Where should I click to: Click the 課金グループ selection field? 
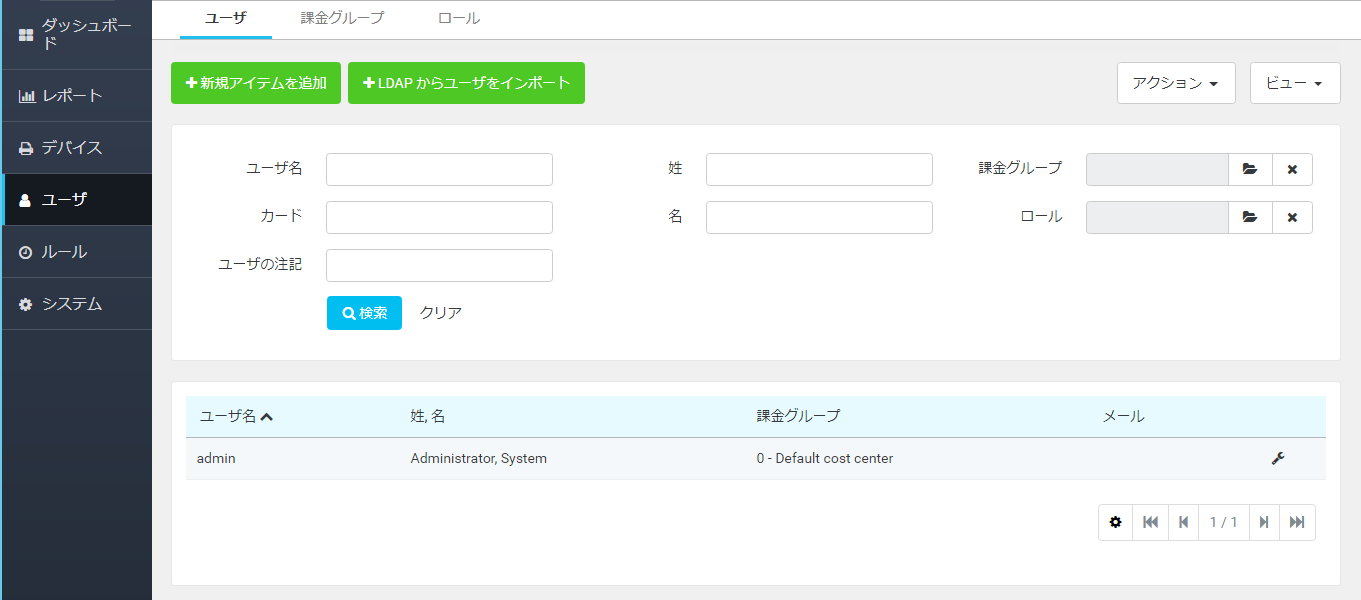click(x=1157, y=169)
